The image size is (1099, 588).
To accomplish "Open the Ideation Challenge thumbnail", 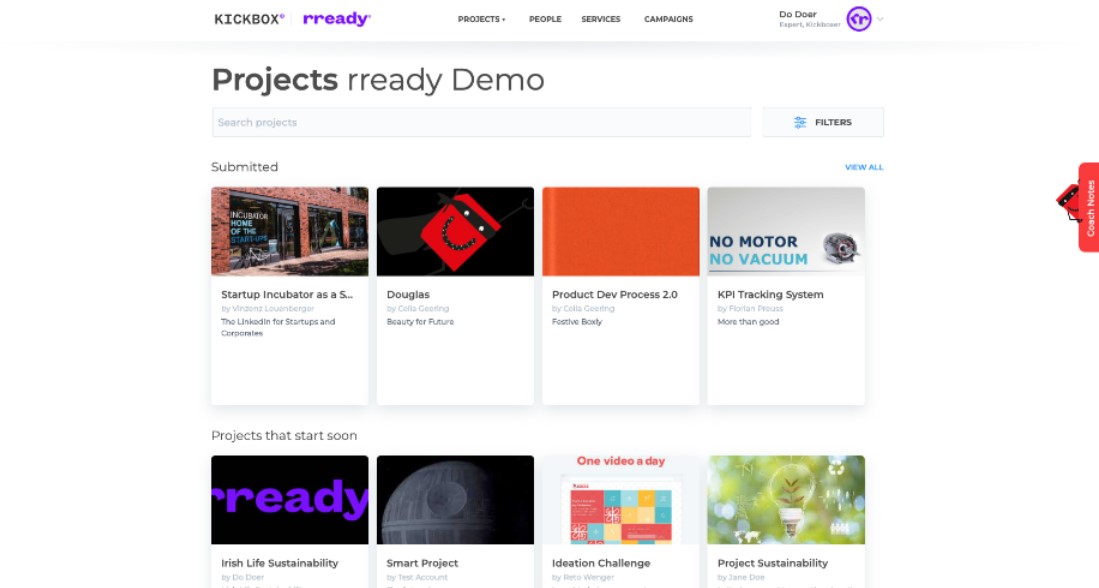I will (620, 500).
